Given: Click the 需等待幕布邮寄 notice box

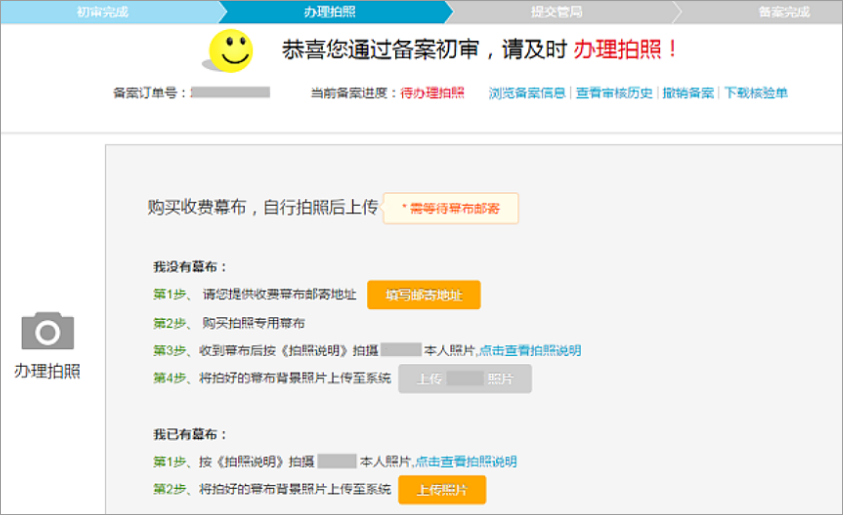Looking at the screenshot, I should (451, 208).
